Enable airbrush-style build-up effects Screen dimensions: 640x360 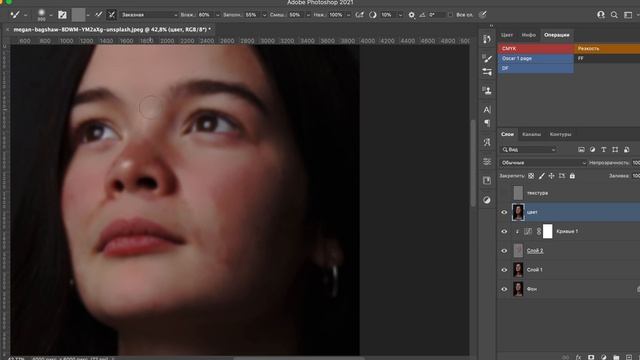pyautogui.click(x=359, y=15)
